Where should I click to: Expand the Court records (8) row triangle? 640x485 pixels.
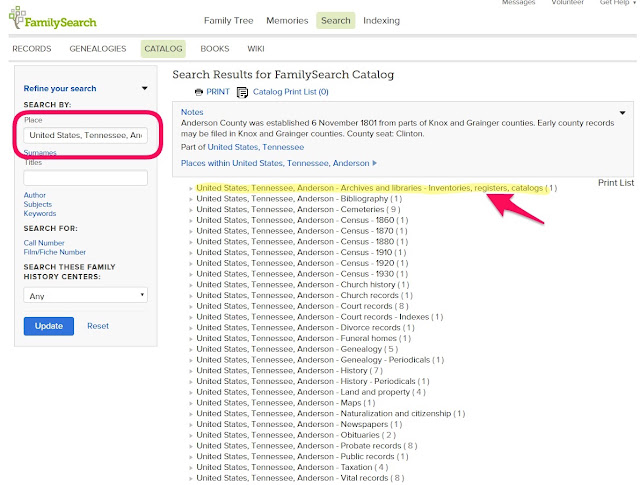click(x=191, y=307)
